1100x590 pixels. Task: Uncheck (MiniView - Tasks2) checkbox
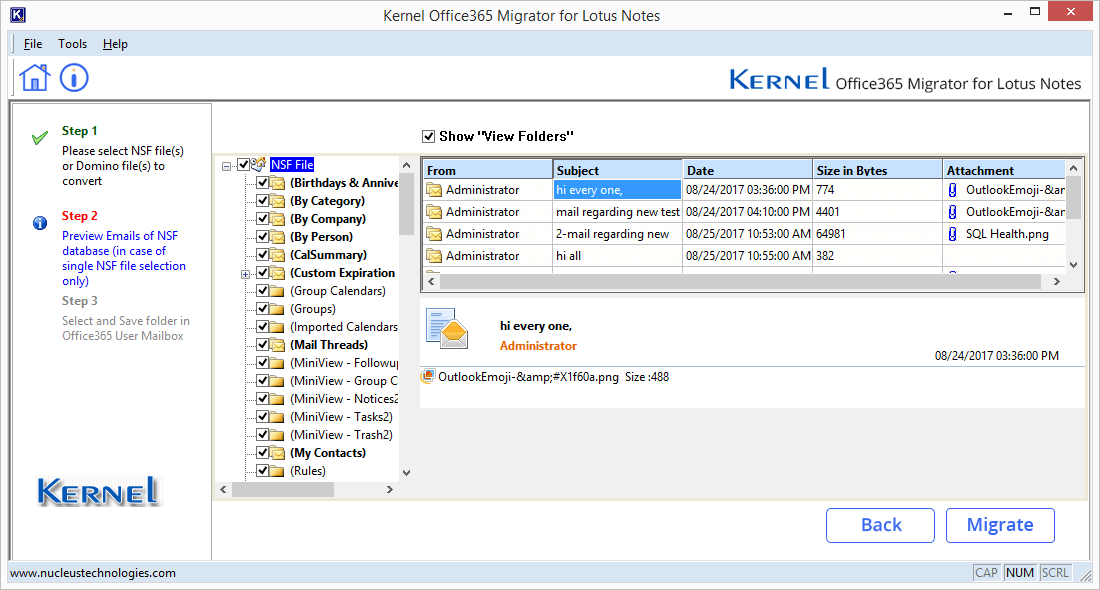click(x=262, y=416)
